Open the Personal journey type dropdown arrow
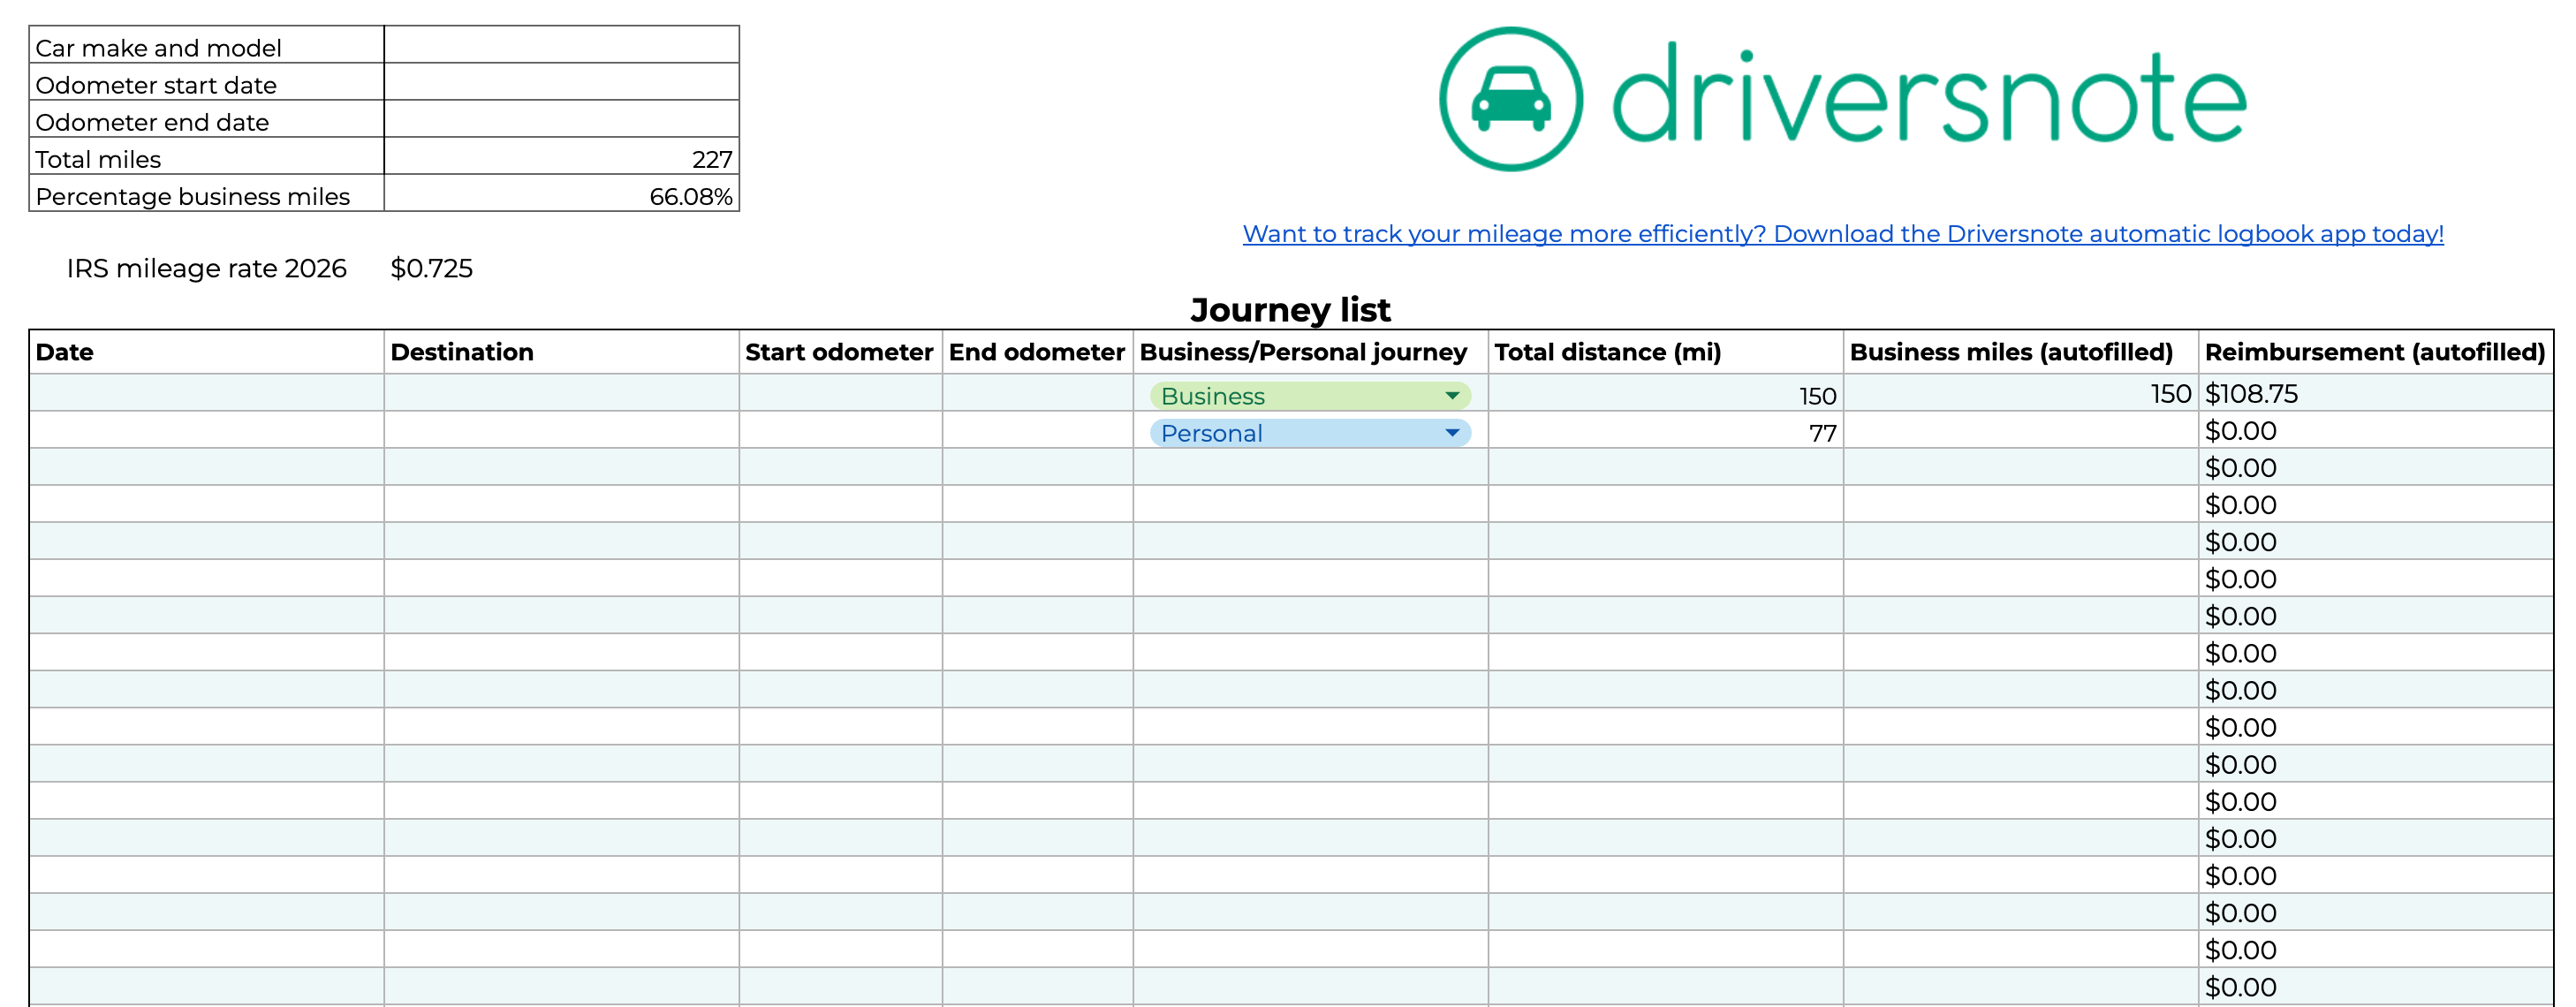Image resolution: width=2576 pixels, height=1007 pixels. coord(1451,433)
